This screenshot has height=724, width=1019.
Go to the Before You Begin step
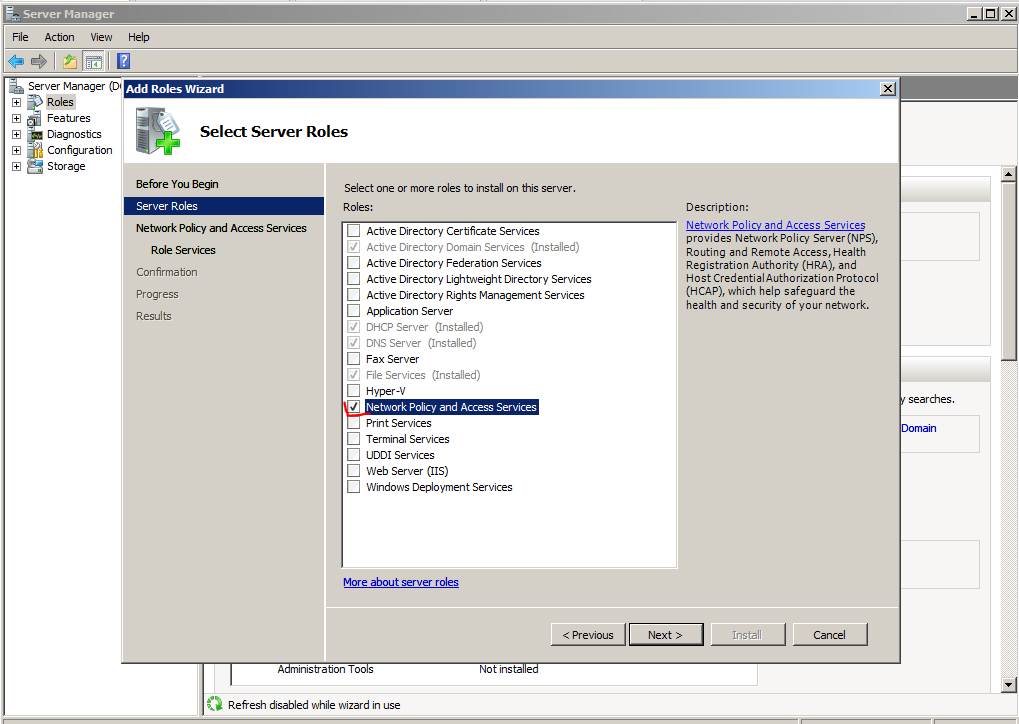pos(177,184)
